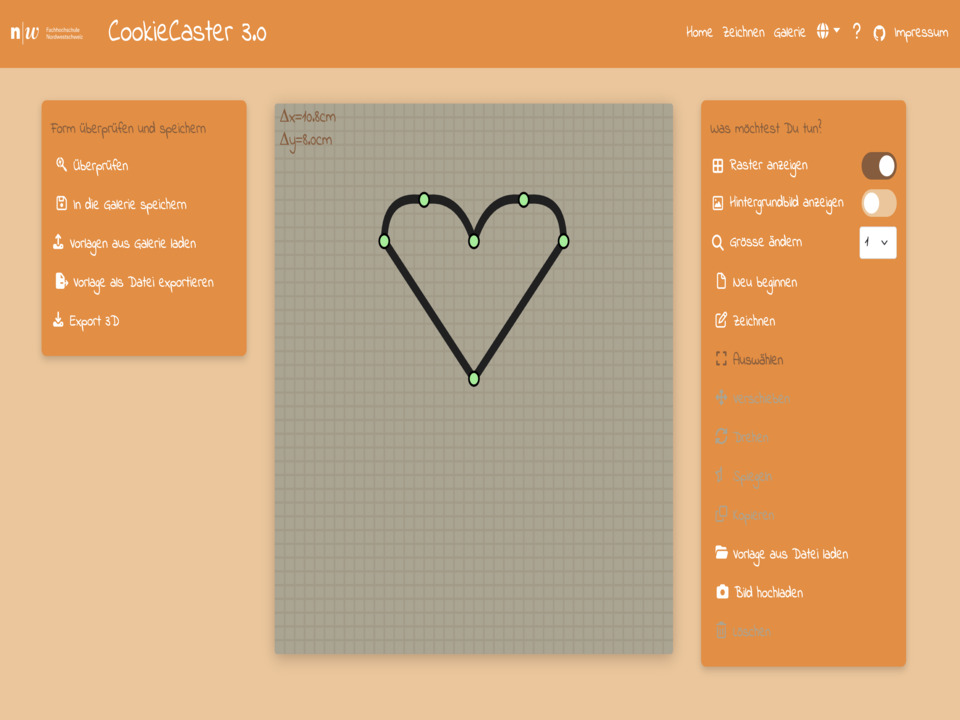Viewport: 960px width, 720px height.
Task: Click the file export icon beside Vorlage als Datei exportieren
Action: click(x=61, y=281)
